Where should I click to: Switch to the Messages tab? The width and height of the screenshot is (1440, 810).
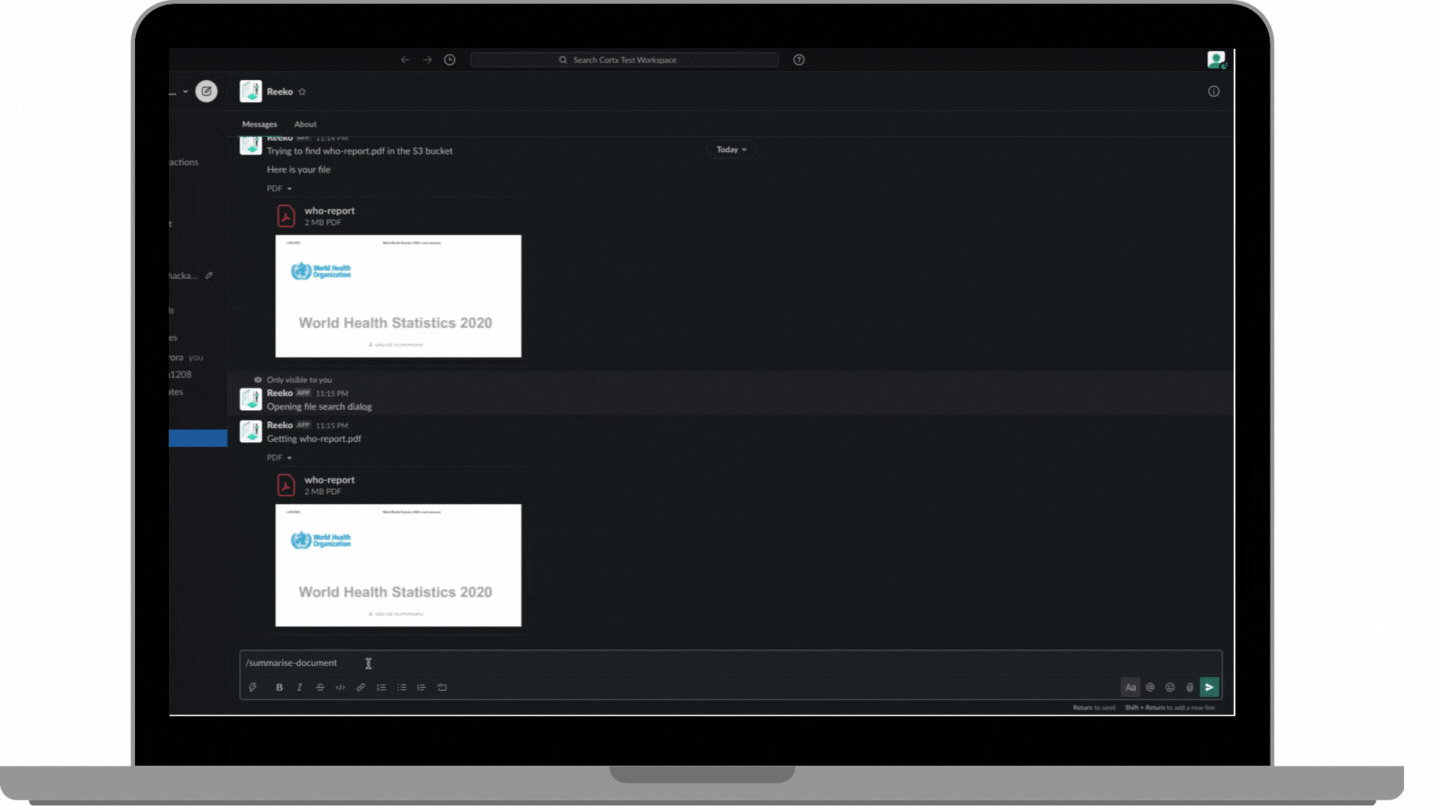(260, 125)
